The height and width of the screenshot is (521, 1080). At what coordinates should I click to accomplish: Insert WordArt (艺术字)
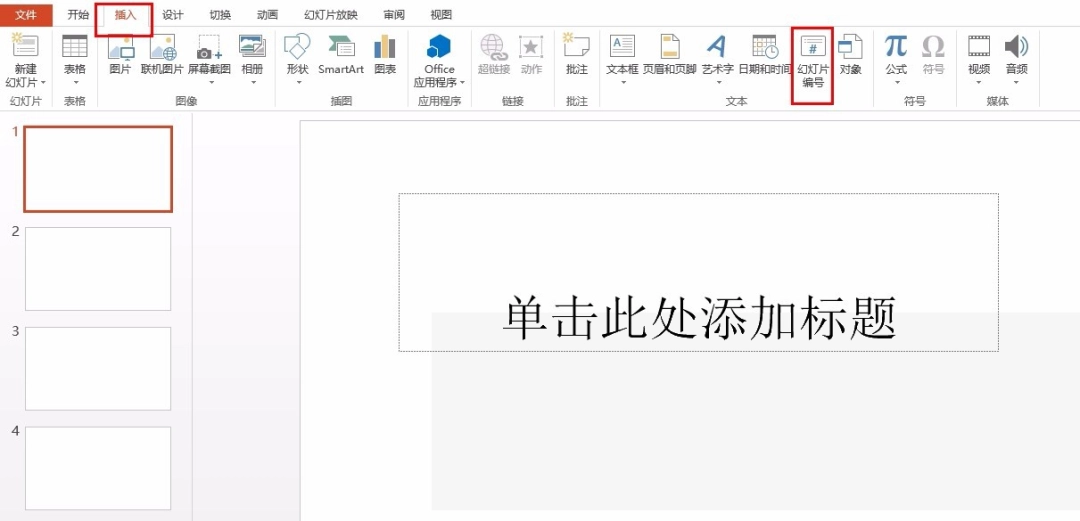click(717, 46)
